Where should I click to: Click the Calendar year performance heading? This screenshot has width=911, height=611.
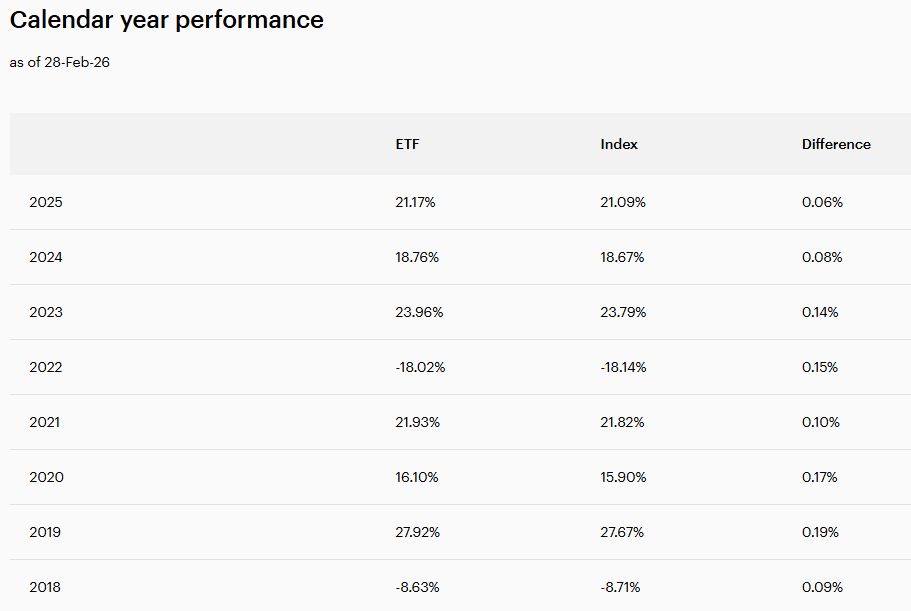pos(167,20)
